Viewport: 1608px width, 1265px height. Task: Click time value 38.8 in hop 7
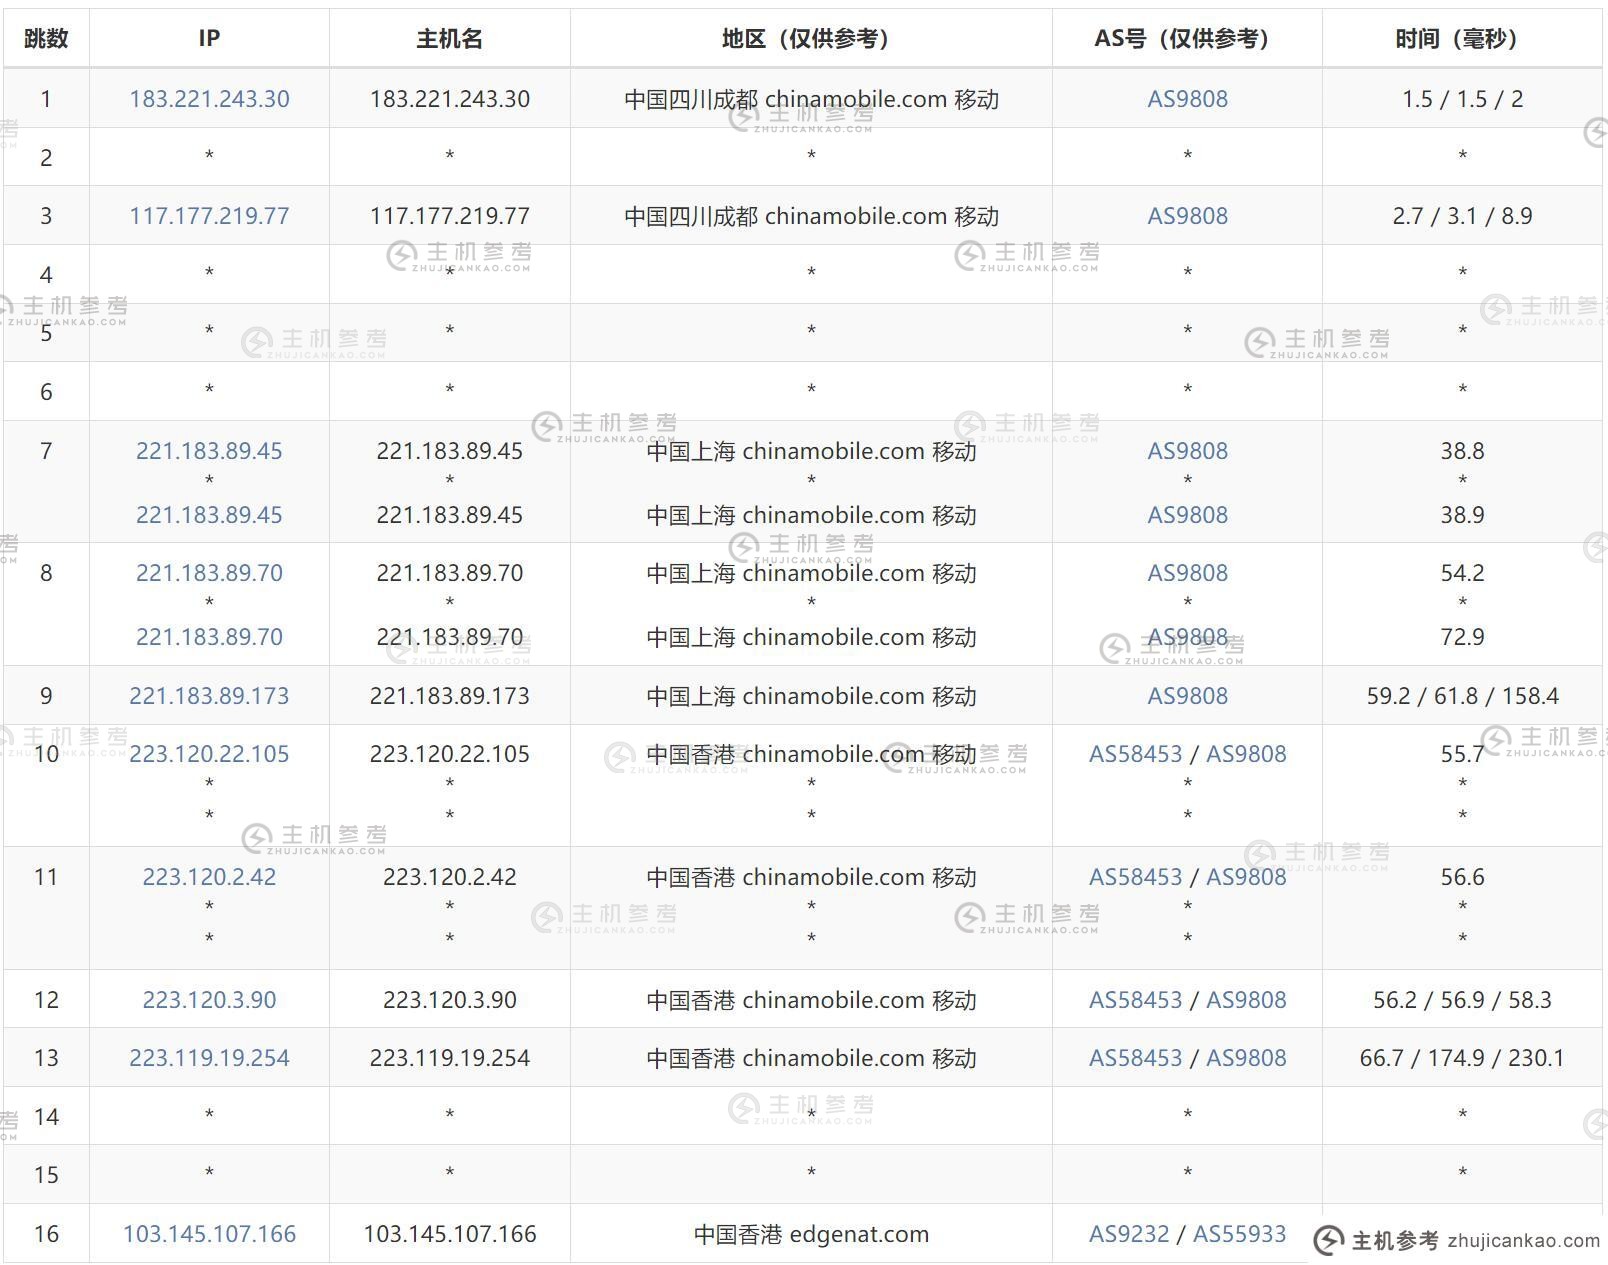1462,451
